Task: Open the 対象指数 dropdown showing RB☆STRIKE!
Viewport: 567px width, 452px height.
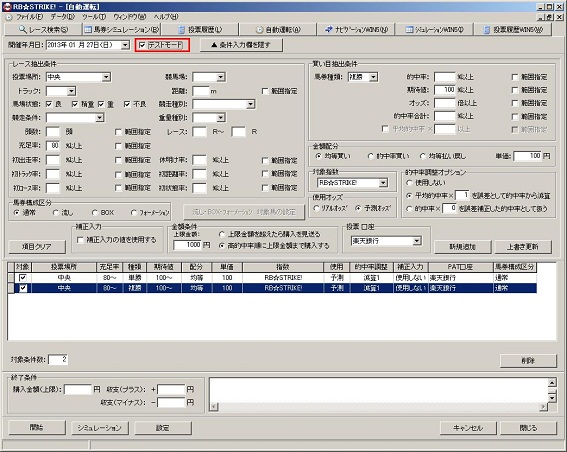Action: click(383, 183)
